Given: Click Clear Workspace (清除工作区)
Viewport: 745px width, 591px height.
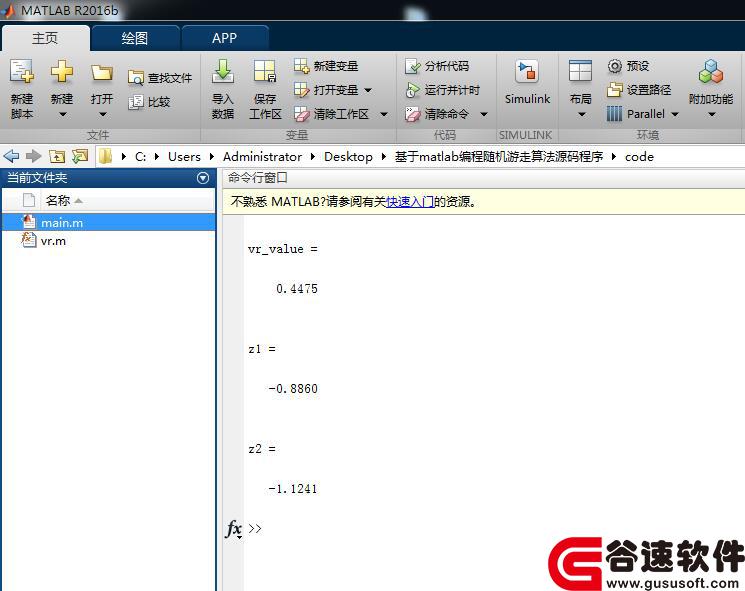Looking at the screenshot, I should 331,114.
